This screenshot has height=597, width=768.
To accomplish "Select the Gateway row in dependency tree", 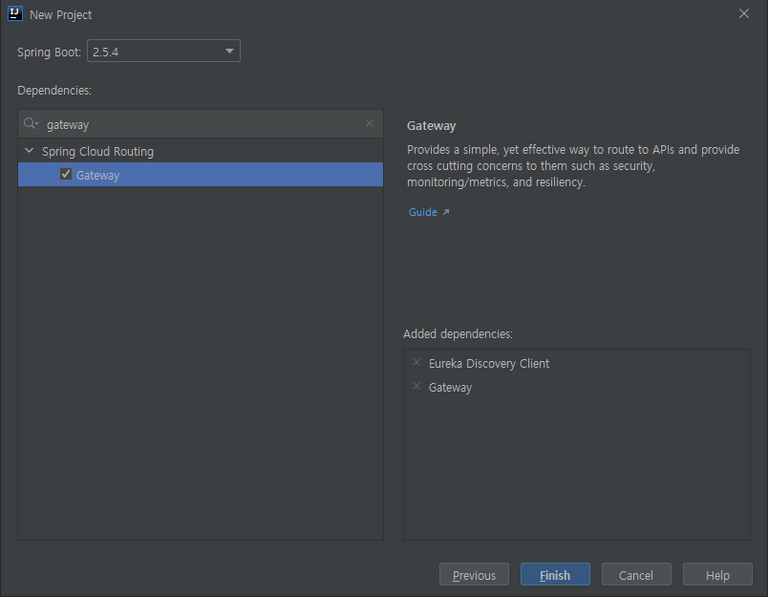I will pos(200,174).
